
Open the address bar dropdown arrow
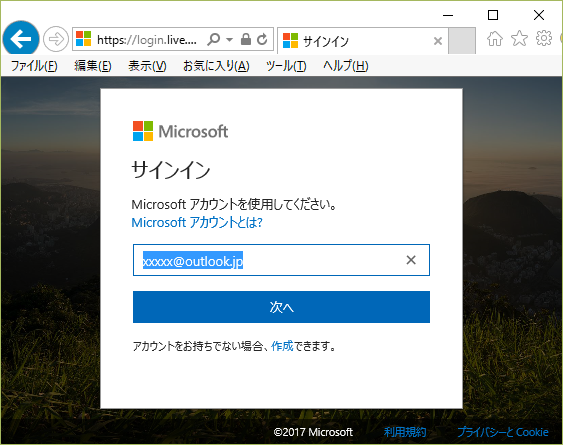pos(229,40)
